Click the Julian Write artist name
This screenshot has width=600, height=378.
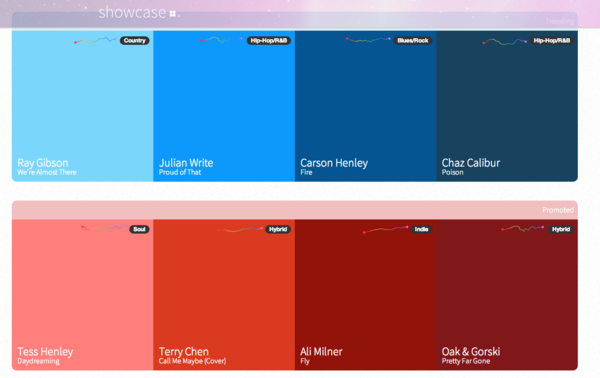[x=186, y=163]
